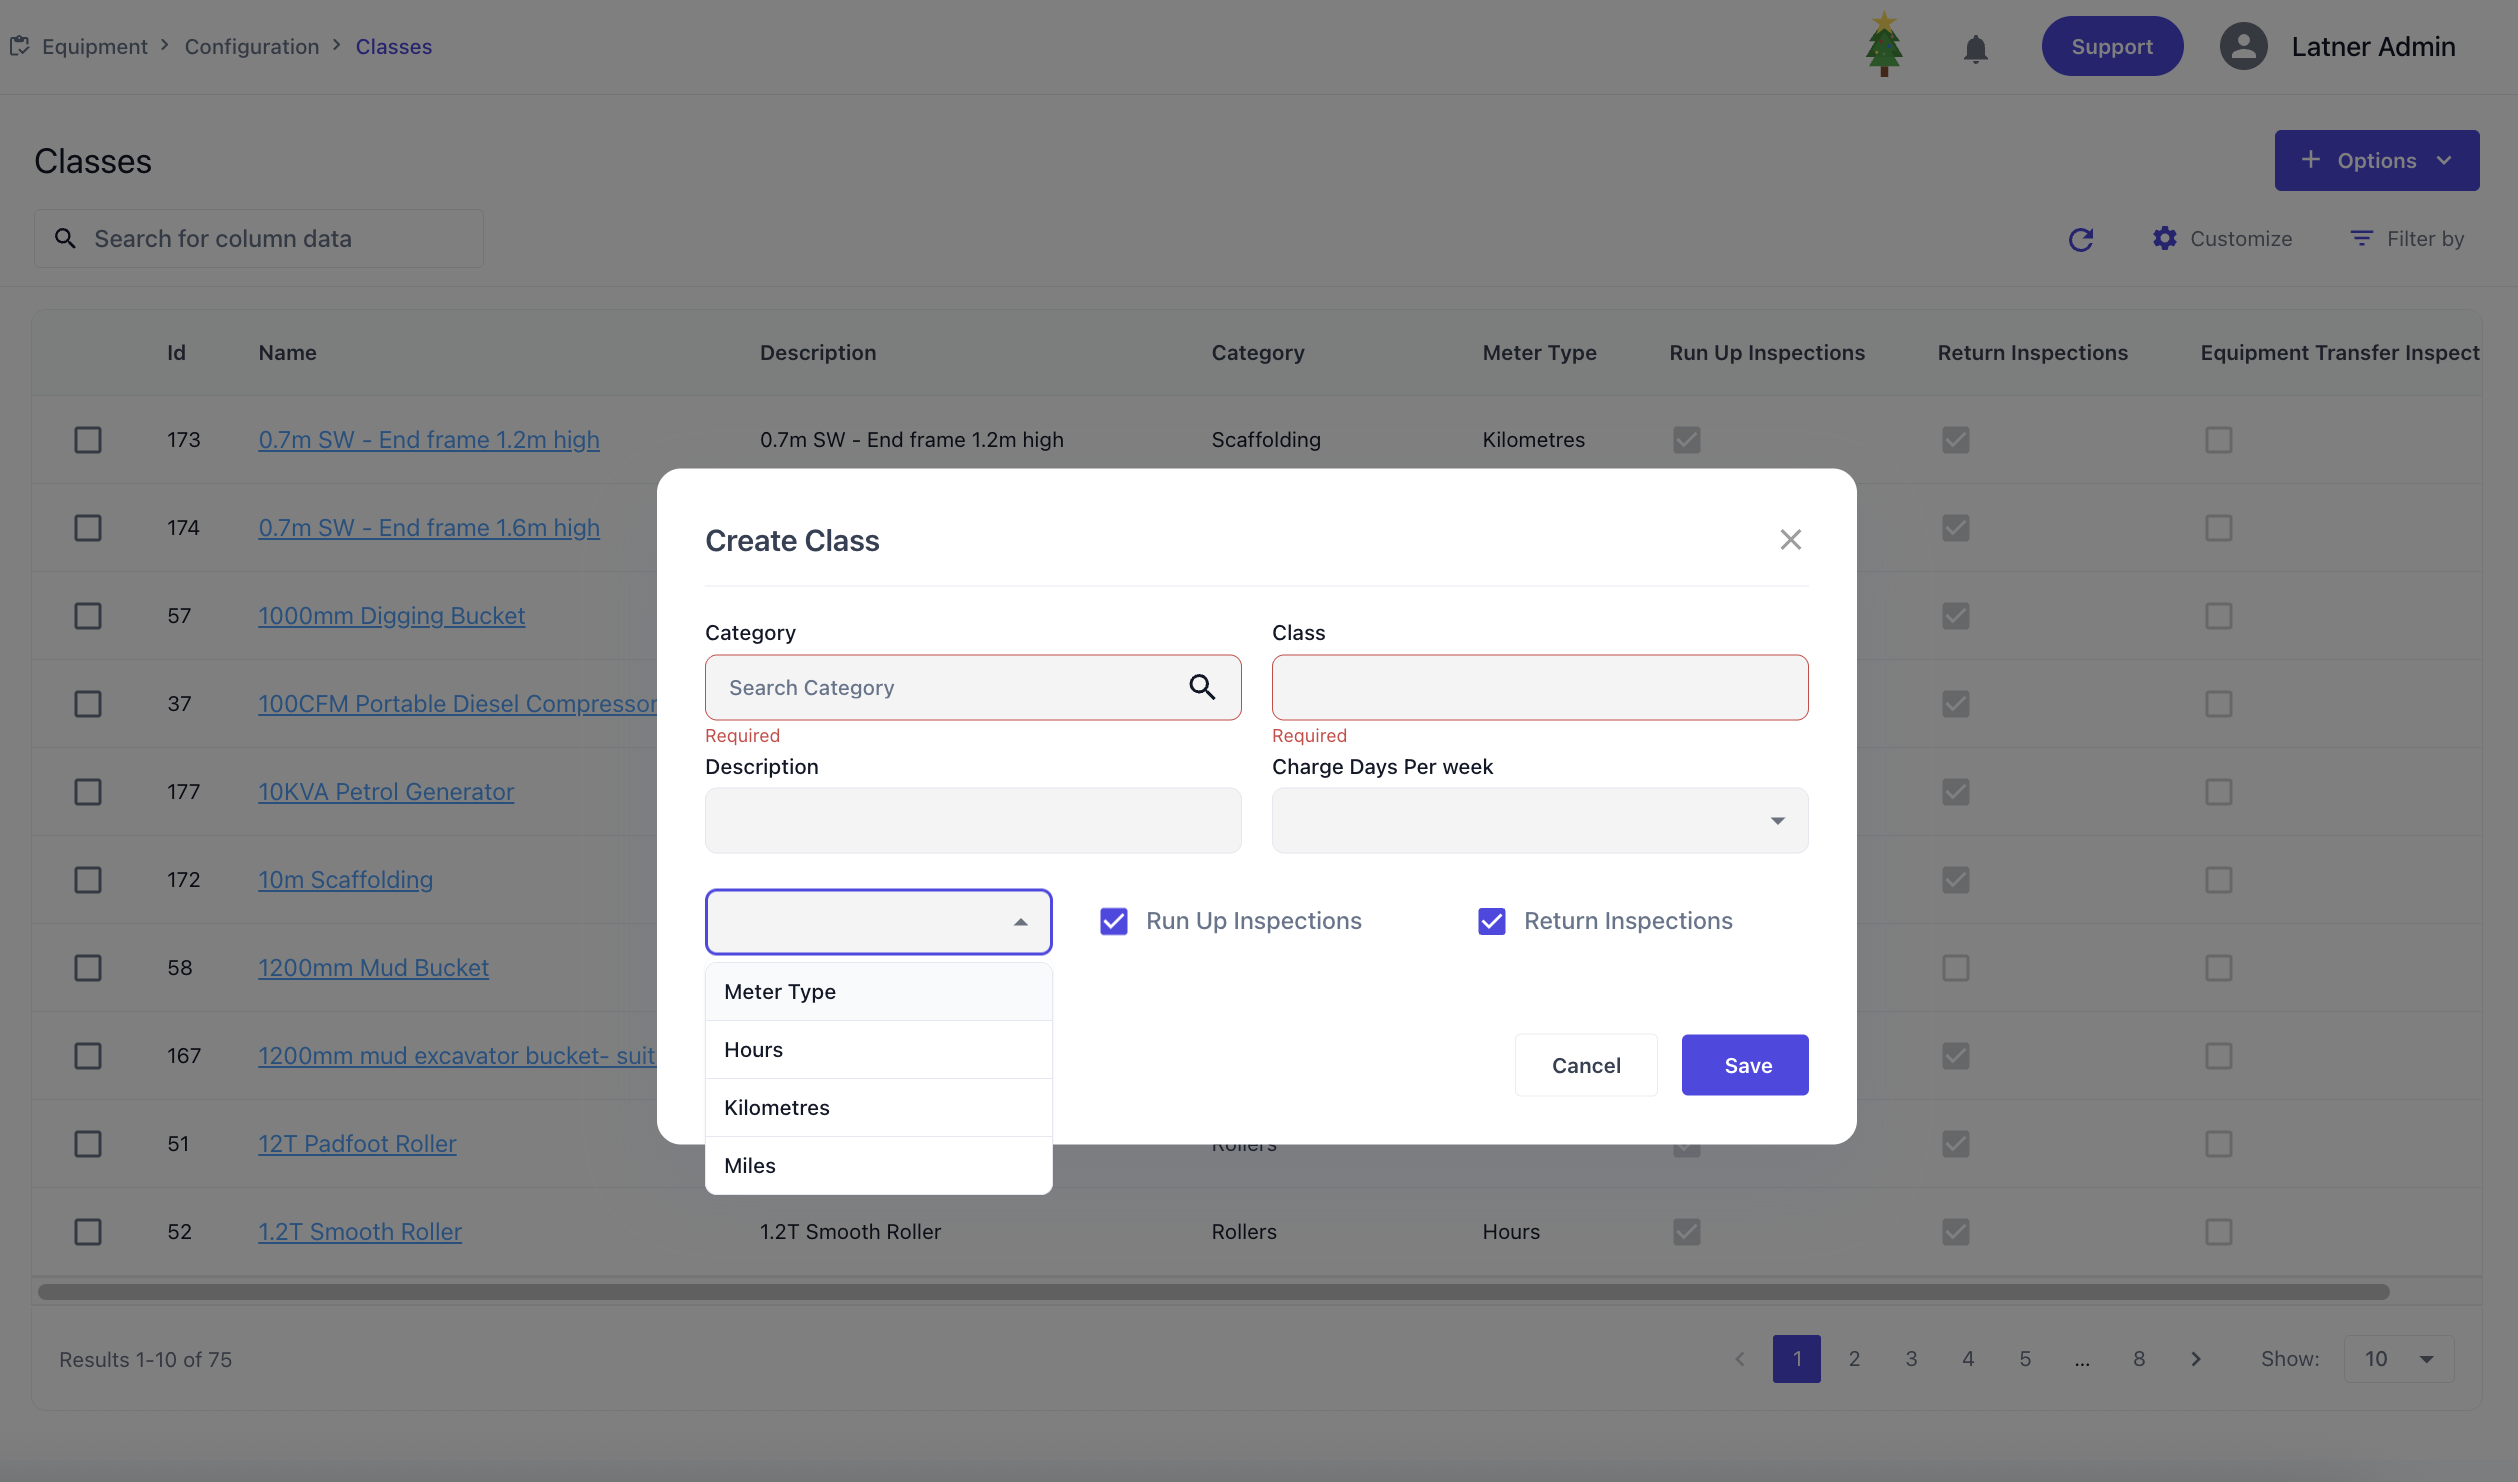Click the user avatar icon
The width and height of the screenshot is (2518, 1482).
(2243, 47)
